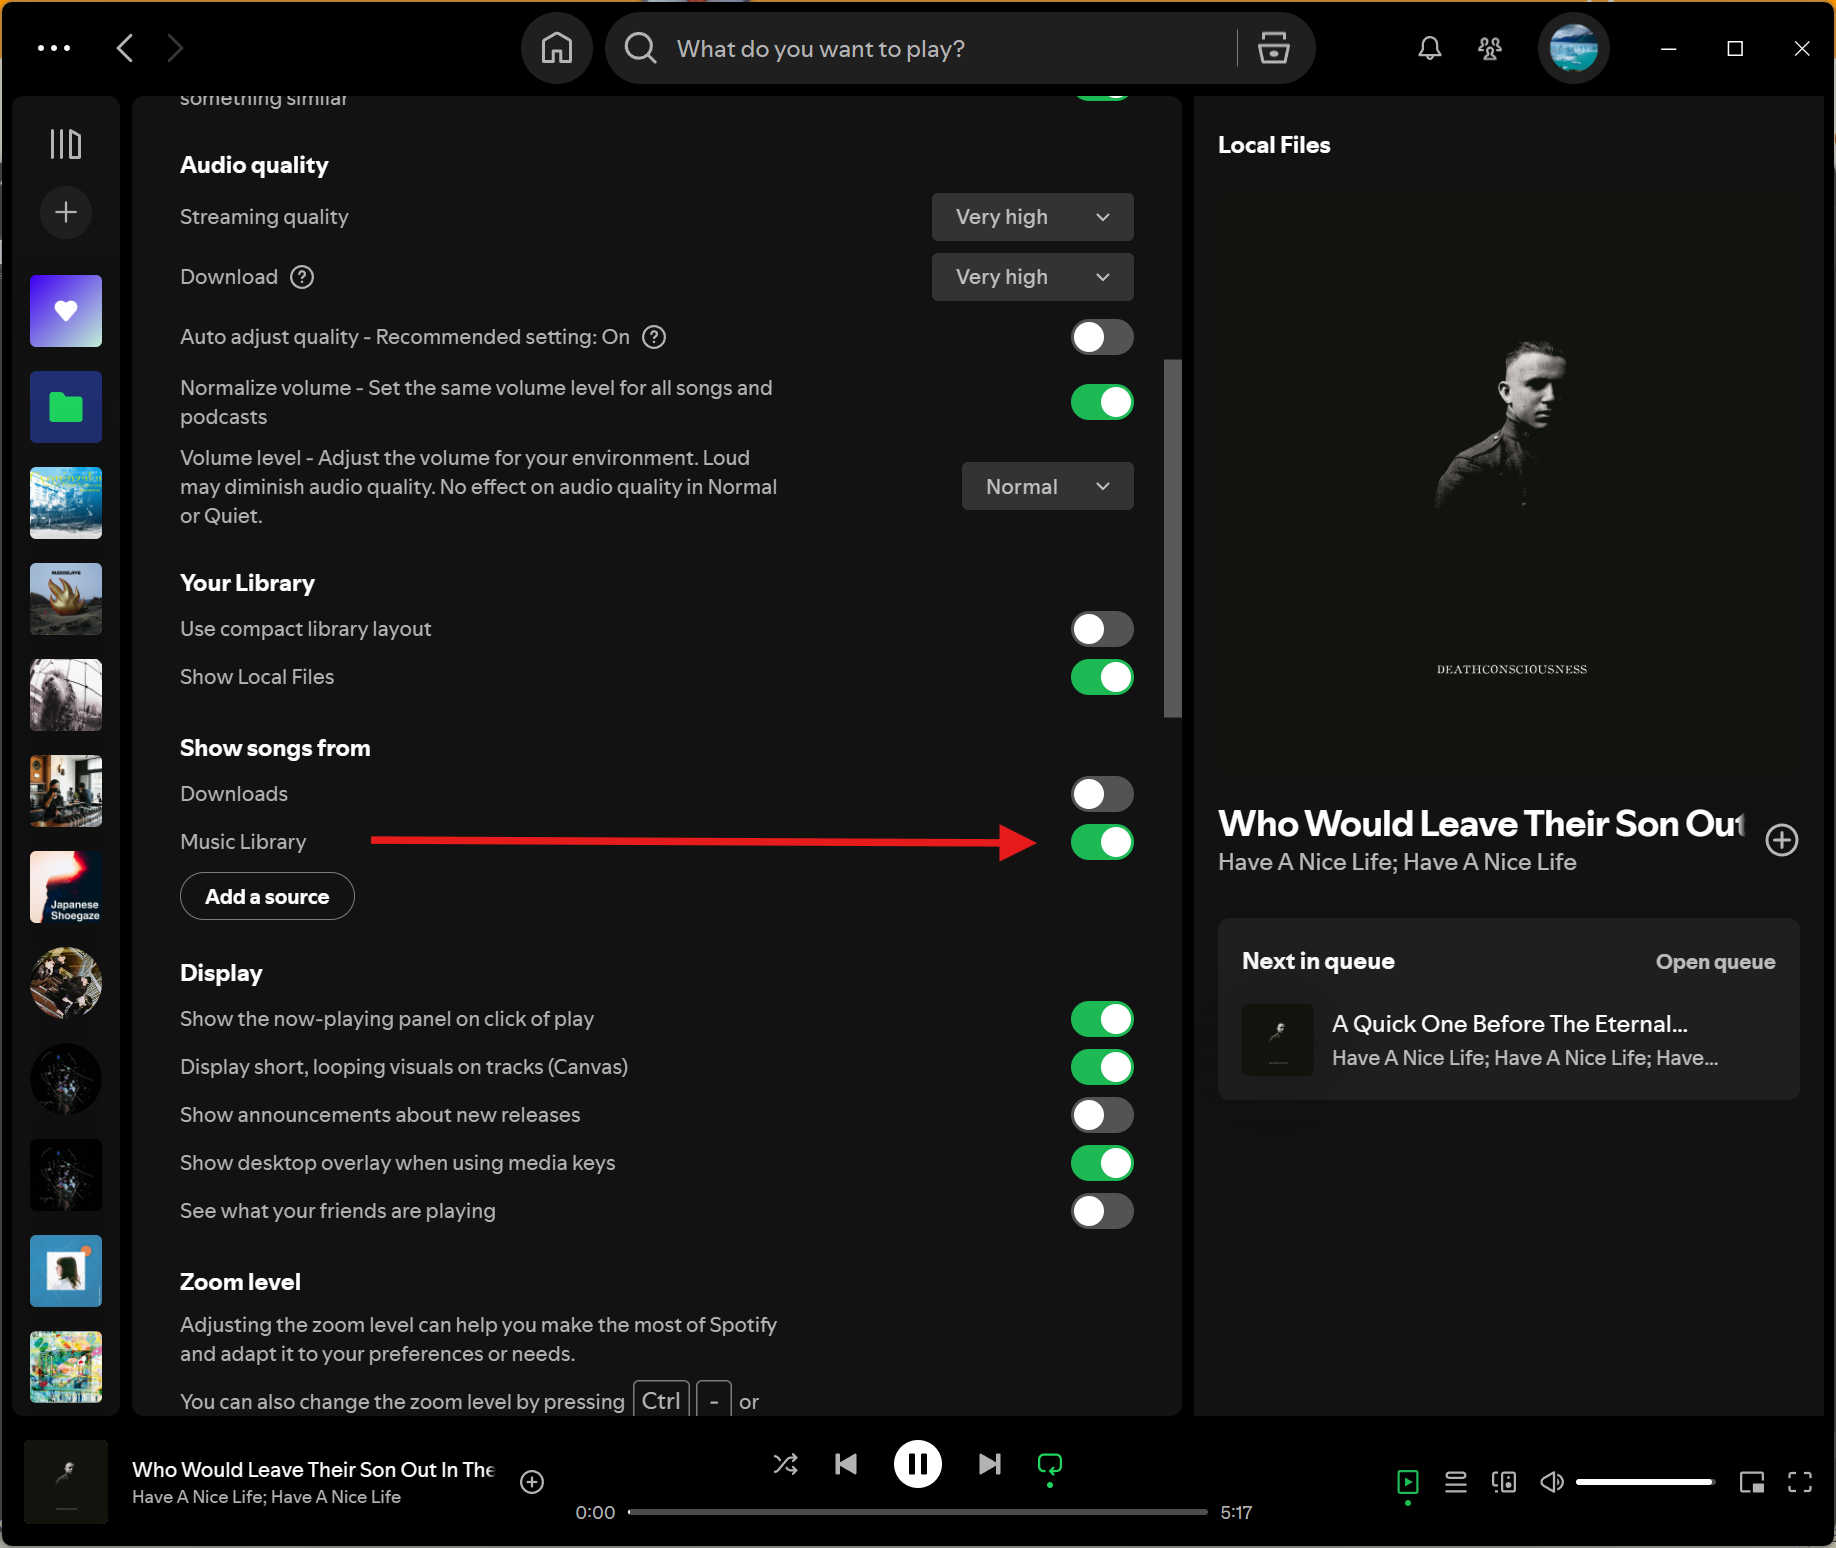The image size is (1836, 1548).
Task: Open the miniplayer
Action: pyautogui.click(x=1752, y=1482)
